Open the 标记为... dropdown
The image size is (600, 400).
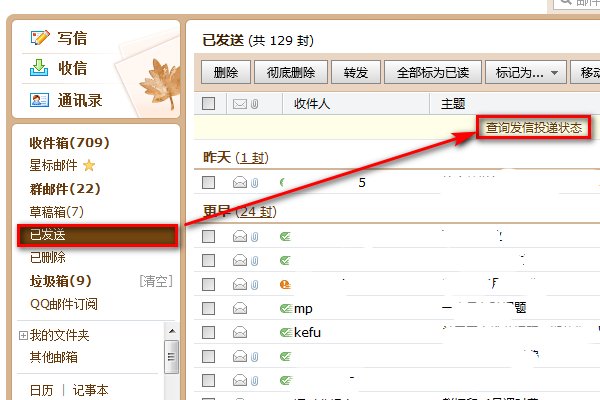point(526,72)
